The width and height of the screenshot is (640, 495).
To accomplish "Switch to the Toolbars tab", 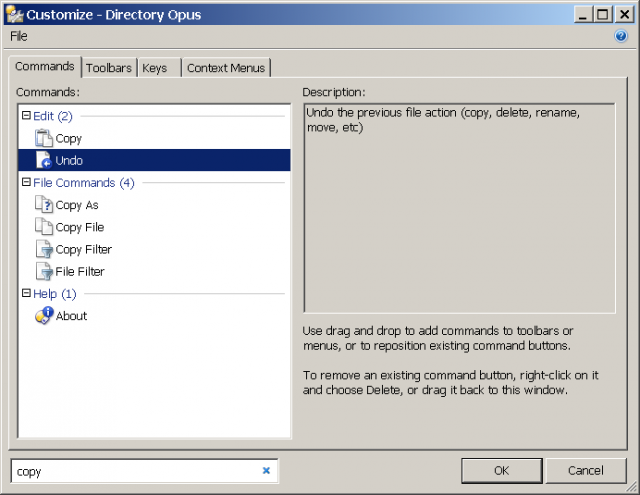I will 109,68.
